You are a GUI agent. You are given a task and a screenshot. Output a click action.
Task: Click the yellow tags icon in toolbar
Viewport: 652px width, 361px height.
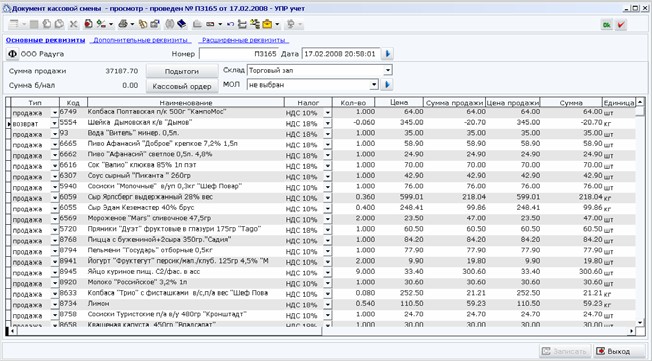(143, 24)
